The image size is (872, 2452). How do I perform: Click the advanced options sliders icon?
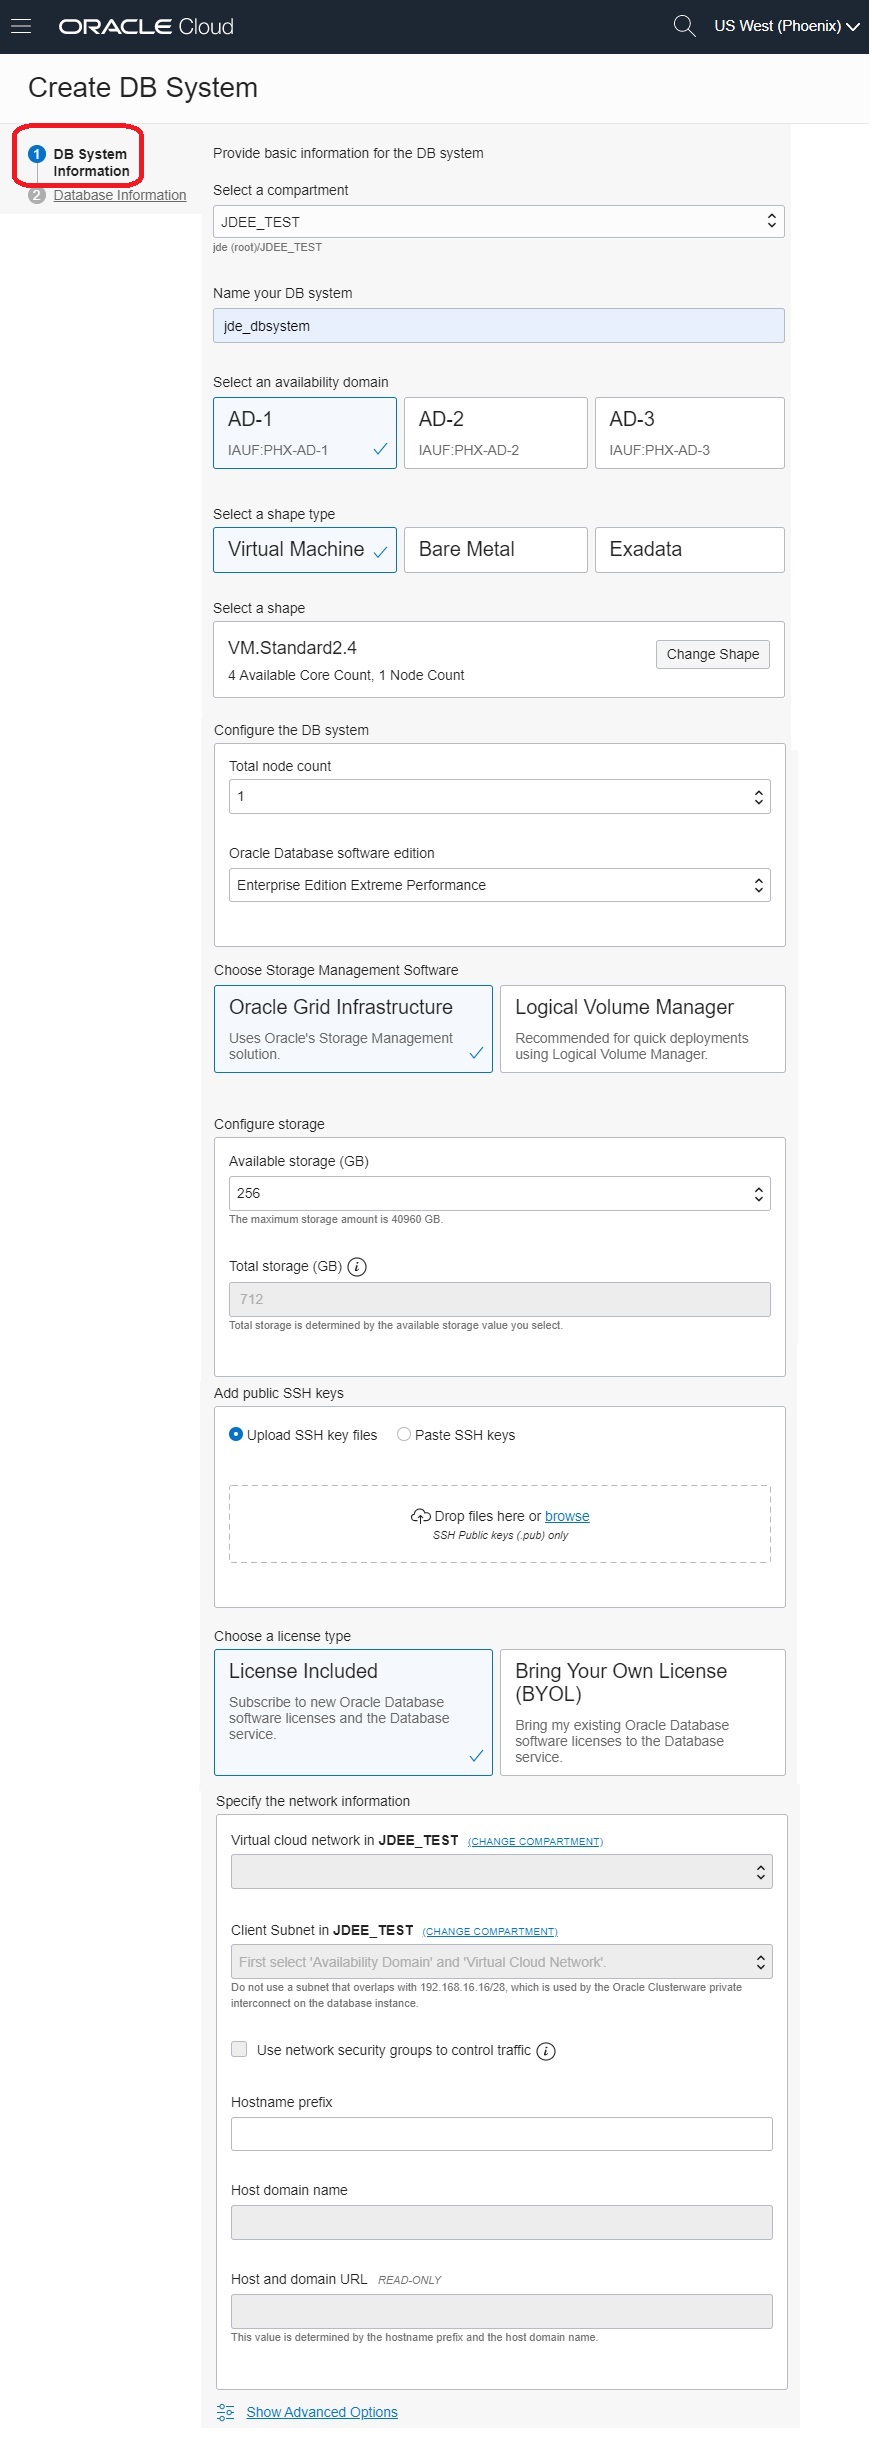coord(226,2412)
